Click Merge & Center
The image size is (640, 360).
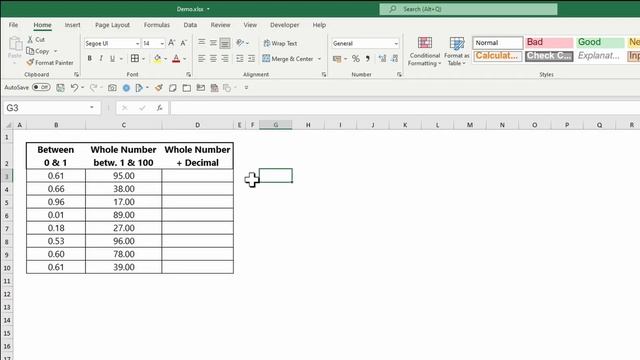point(288,58)
